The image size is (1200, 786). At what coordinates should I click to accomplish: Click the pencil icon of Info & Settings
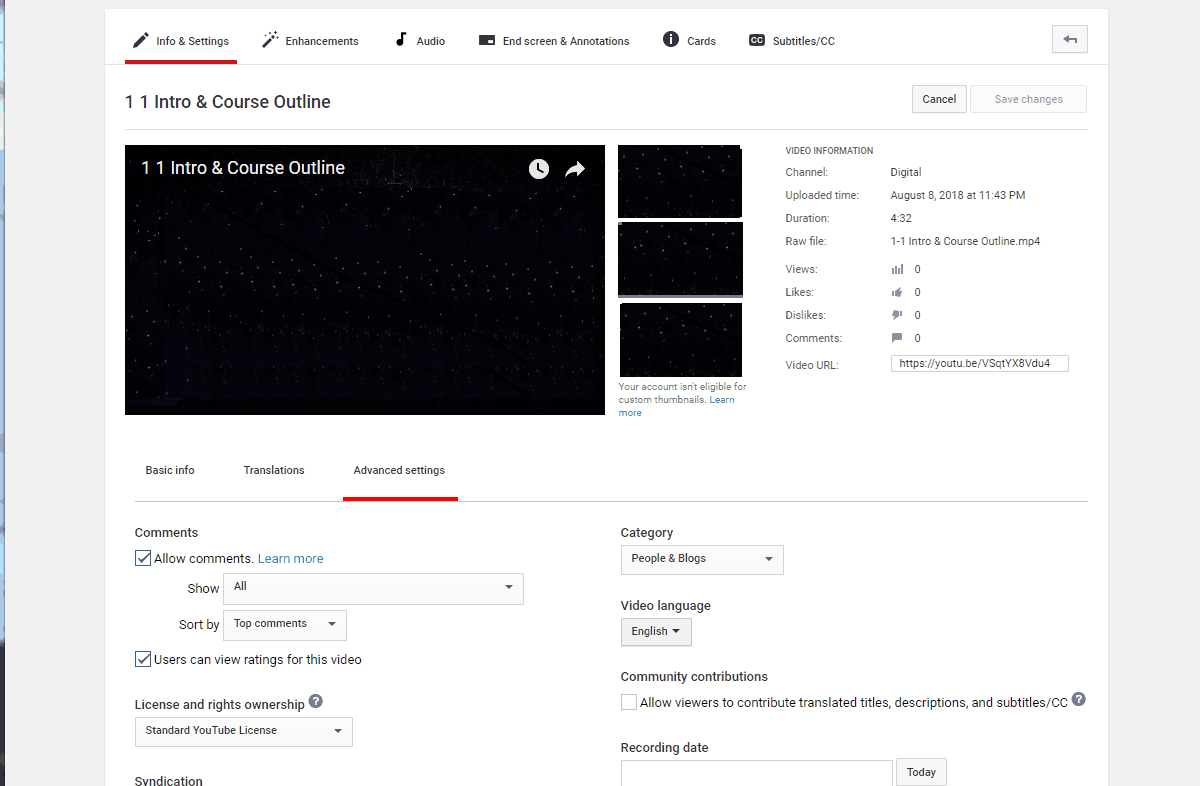pos(140,40)
